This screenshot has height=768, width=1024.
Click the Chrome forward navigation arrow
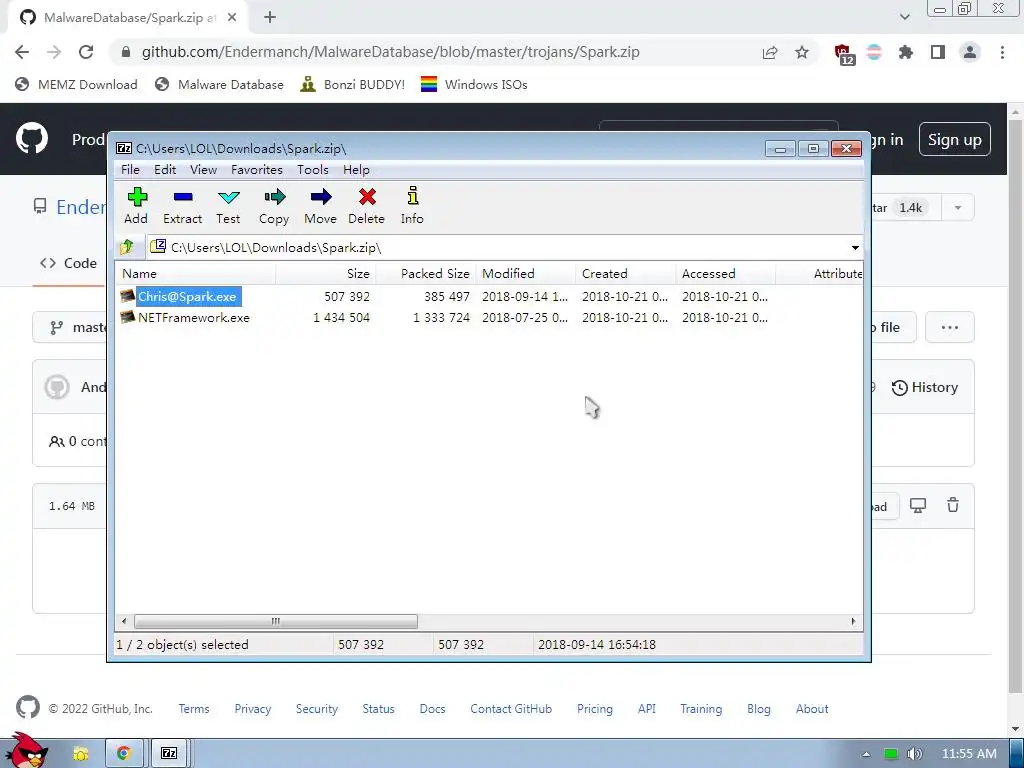click(54, 52)
